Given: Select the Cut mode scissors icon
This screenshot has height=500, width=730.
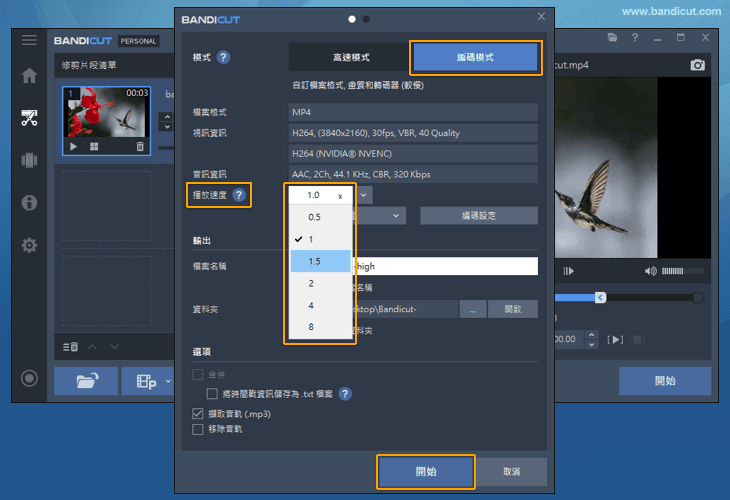Looking at the screenshot, I should tap(29, 118).
